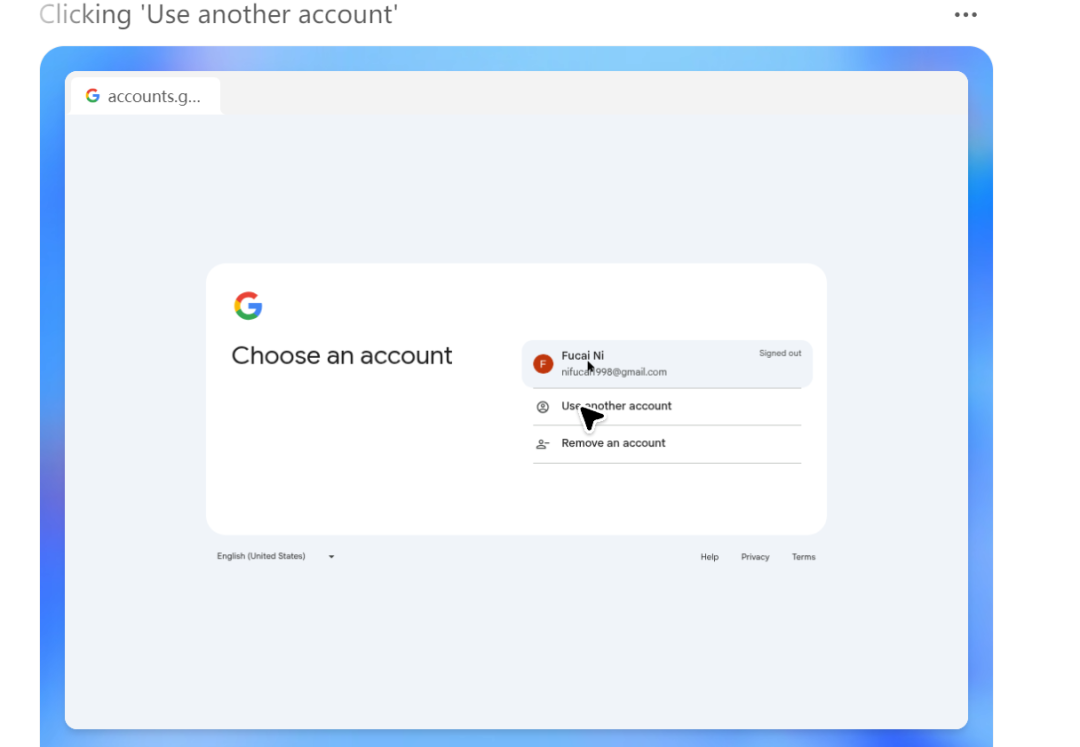Click the multicolor Google G logo
Viewport: 1080px width, 747px height.
pyautogui.click(x=248, y=306)
